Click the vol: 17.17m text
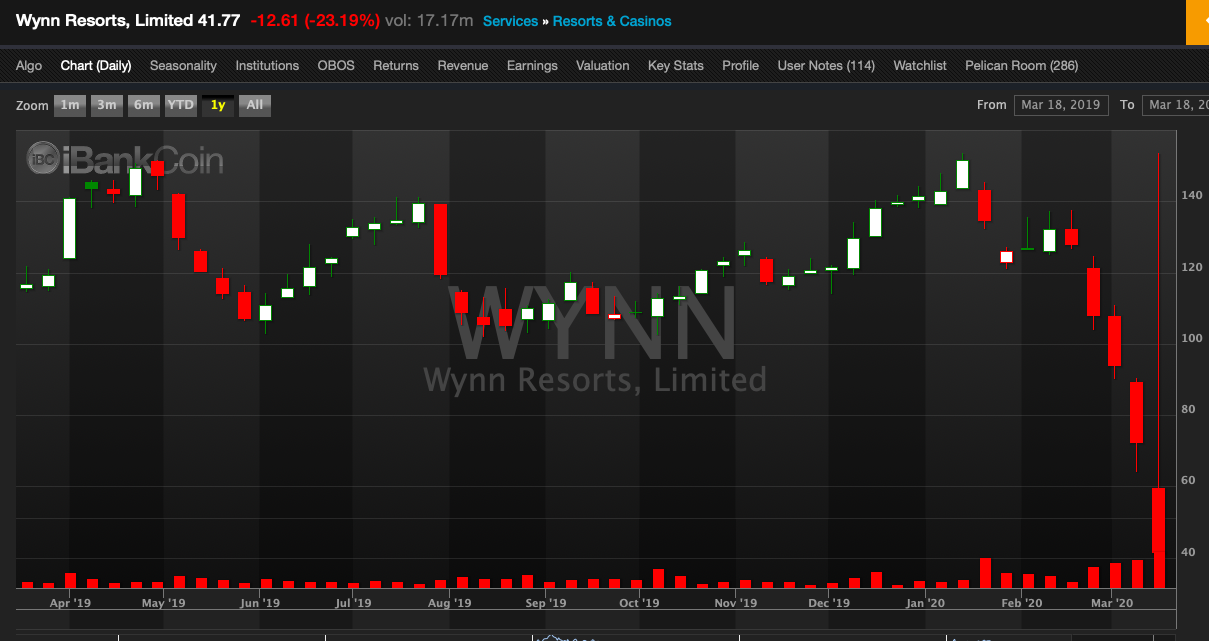The width and height of the screenshot is (1209, 641). 429,21
